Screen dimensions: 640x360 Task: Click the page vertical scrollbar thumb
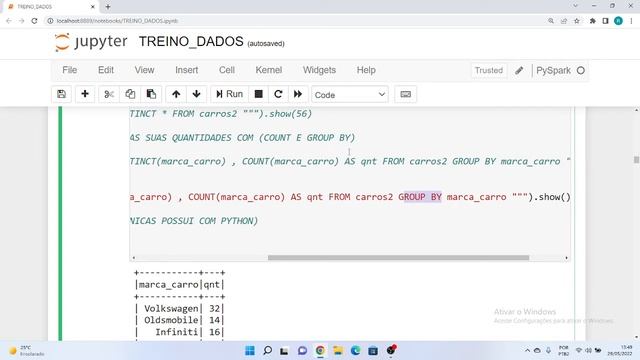point(636,160)
